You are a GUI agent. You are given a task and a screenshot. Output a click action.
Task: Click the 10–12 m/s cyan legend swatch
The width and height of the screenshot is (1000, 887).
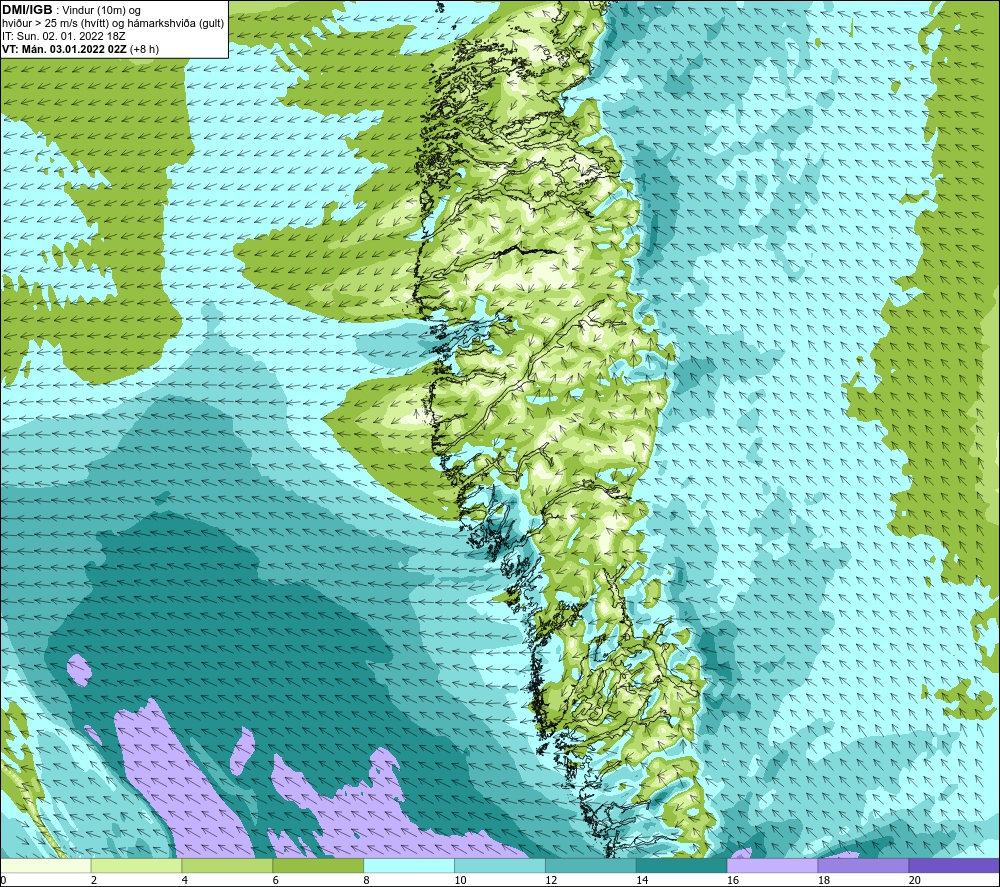500,866
